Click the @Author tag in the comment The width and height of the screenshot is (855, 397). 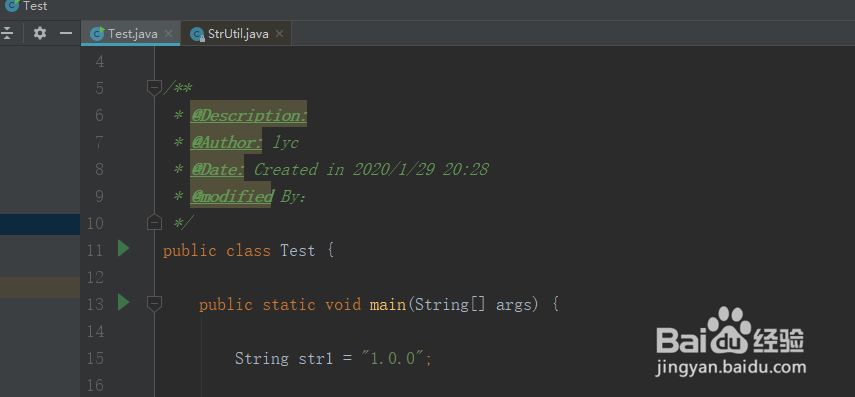tap(226, 142)
